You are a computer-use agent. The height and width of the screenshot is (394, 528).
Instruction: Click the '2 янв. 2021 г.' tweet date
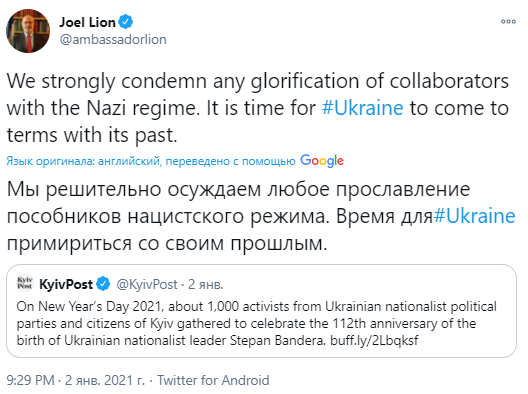pos(104,381)
